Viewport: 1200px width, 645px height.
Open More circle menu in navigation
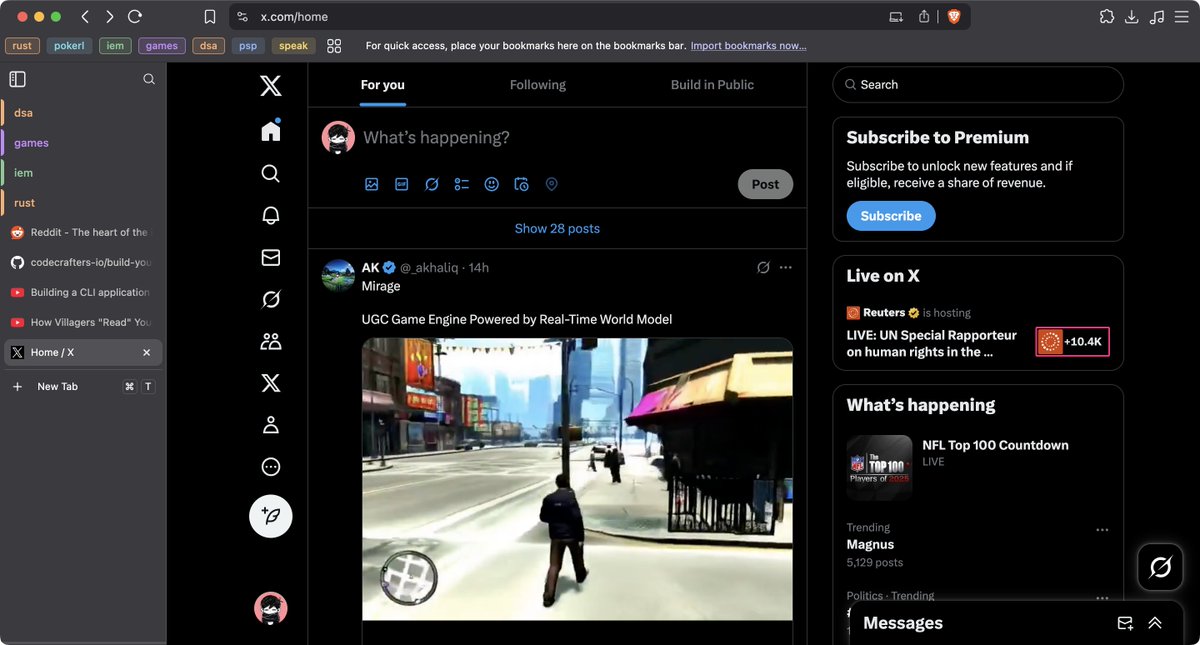(x=270, y=467)
